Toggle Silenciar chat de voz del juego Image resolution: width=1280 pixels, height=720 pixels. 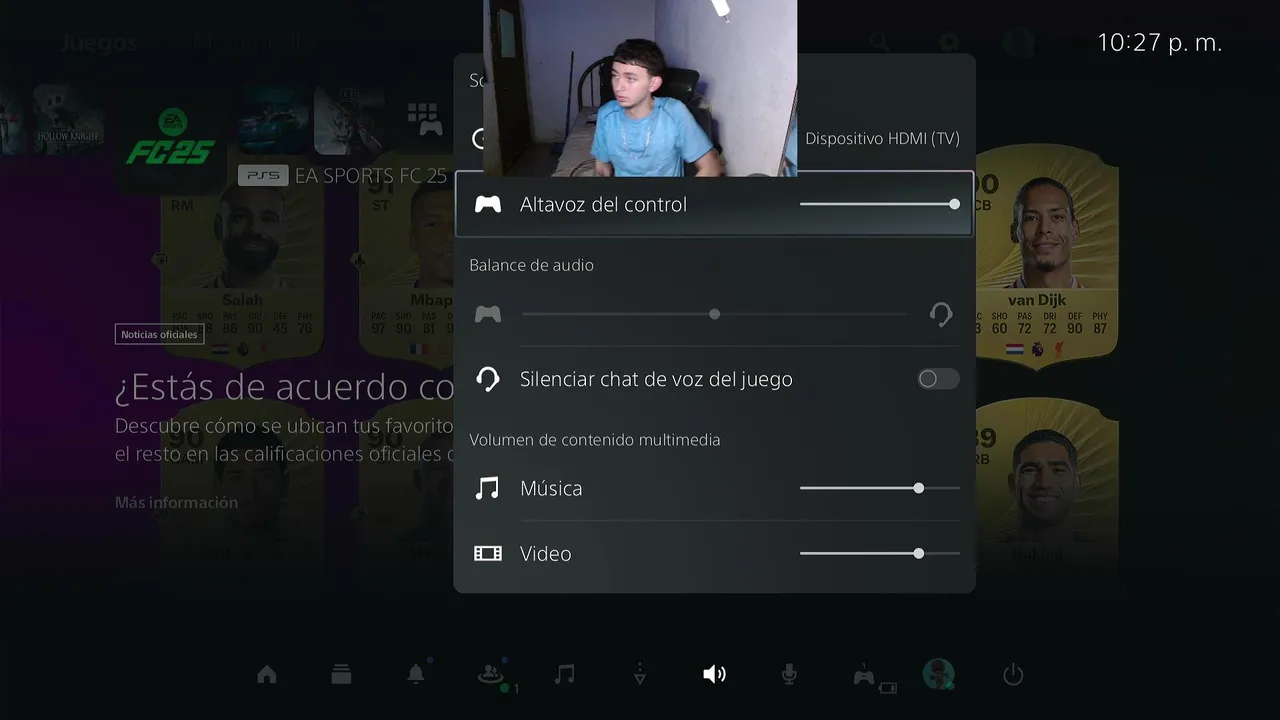pyautogui.click(x=938, y=379)
